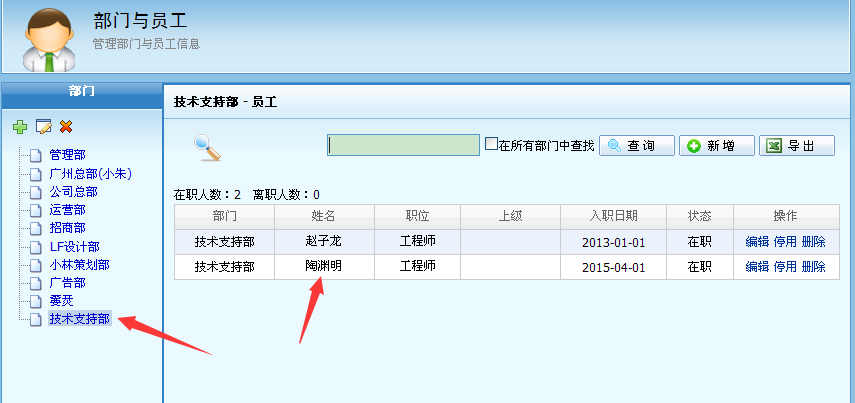Click 删除 link for 赵子龙
Image resolution: width=855 pixels, height=403 pixels.
pos(813,242)
